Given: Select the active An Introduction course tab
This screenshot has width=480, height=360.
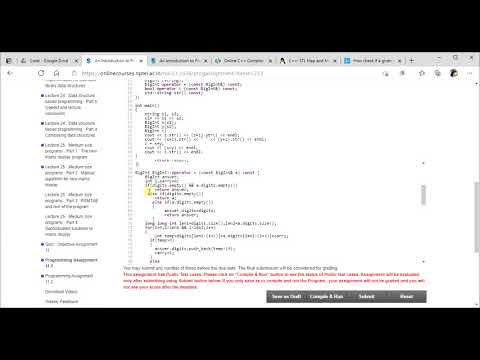Looking at the screenshot, I should pos(113,61).
